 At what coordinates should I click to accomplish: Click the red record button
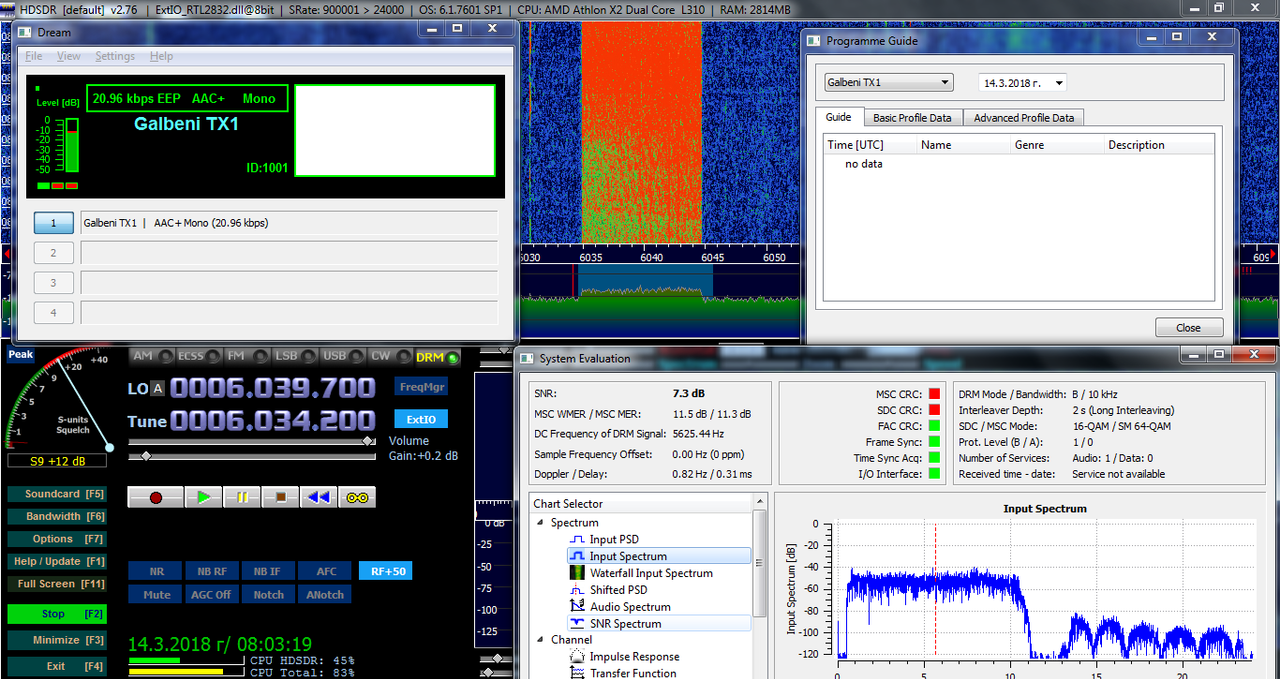(x=156, y=497)
